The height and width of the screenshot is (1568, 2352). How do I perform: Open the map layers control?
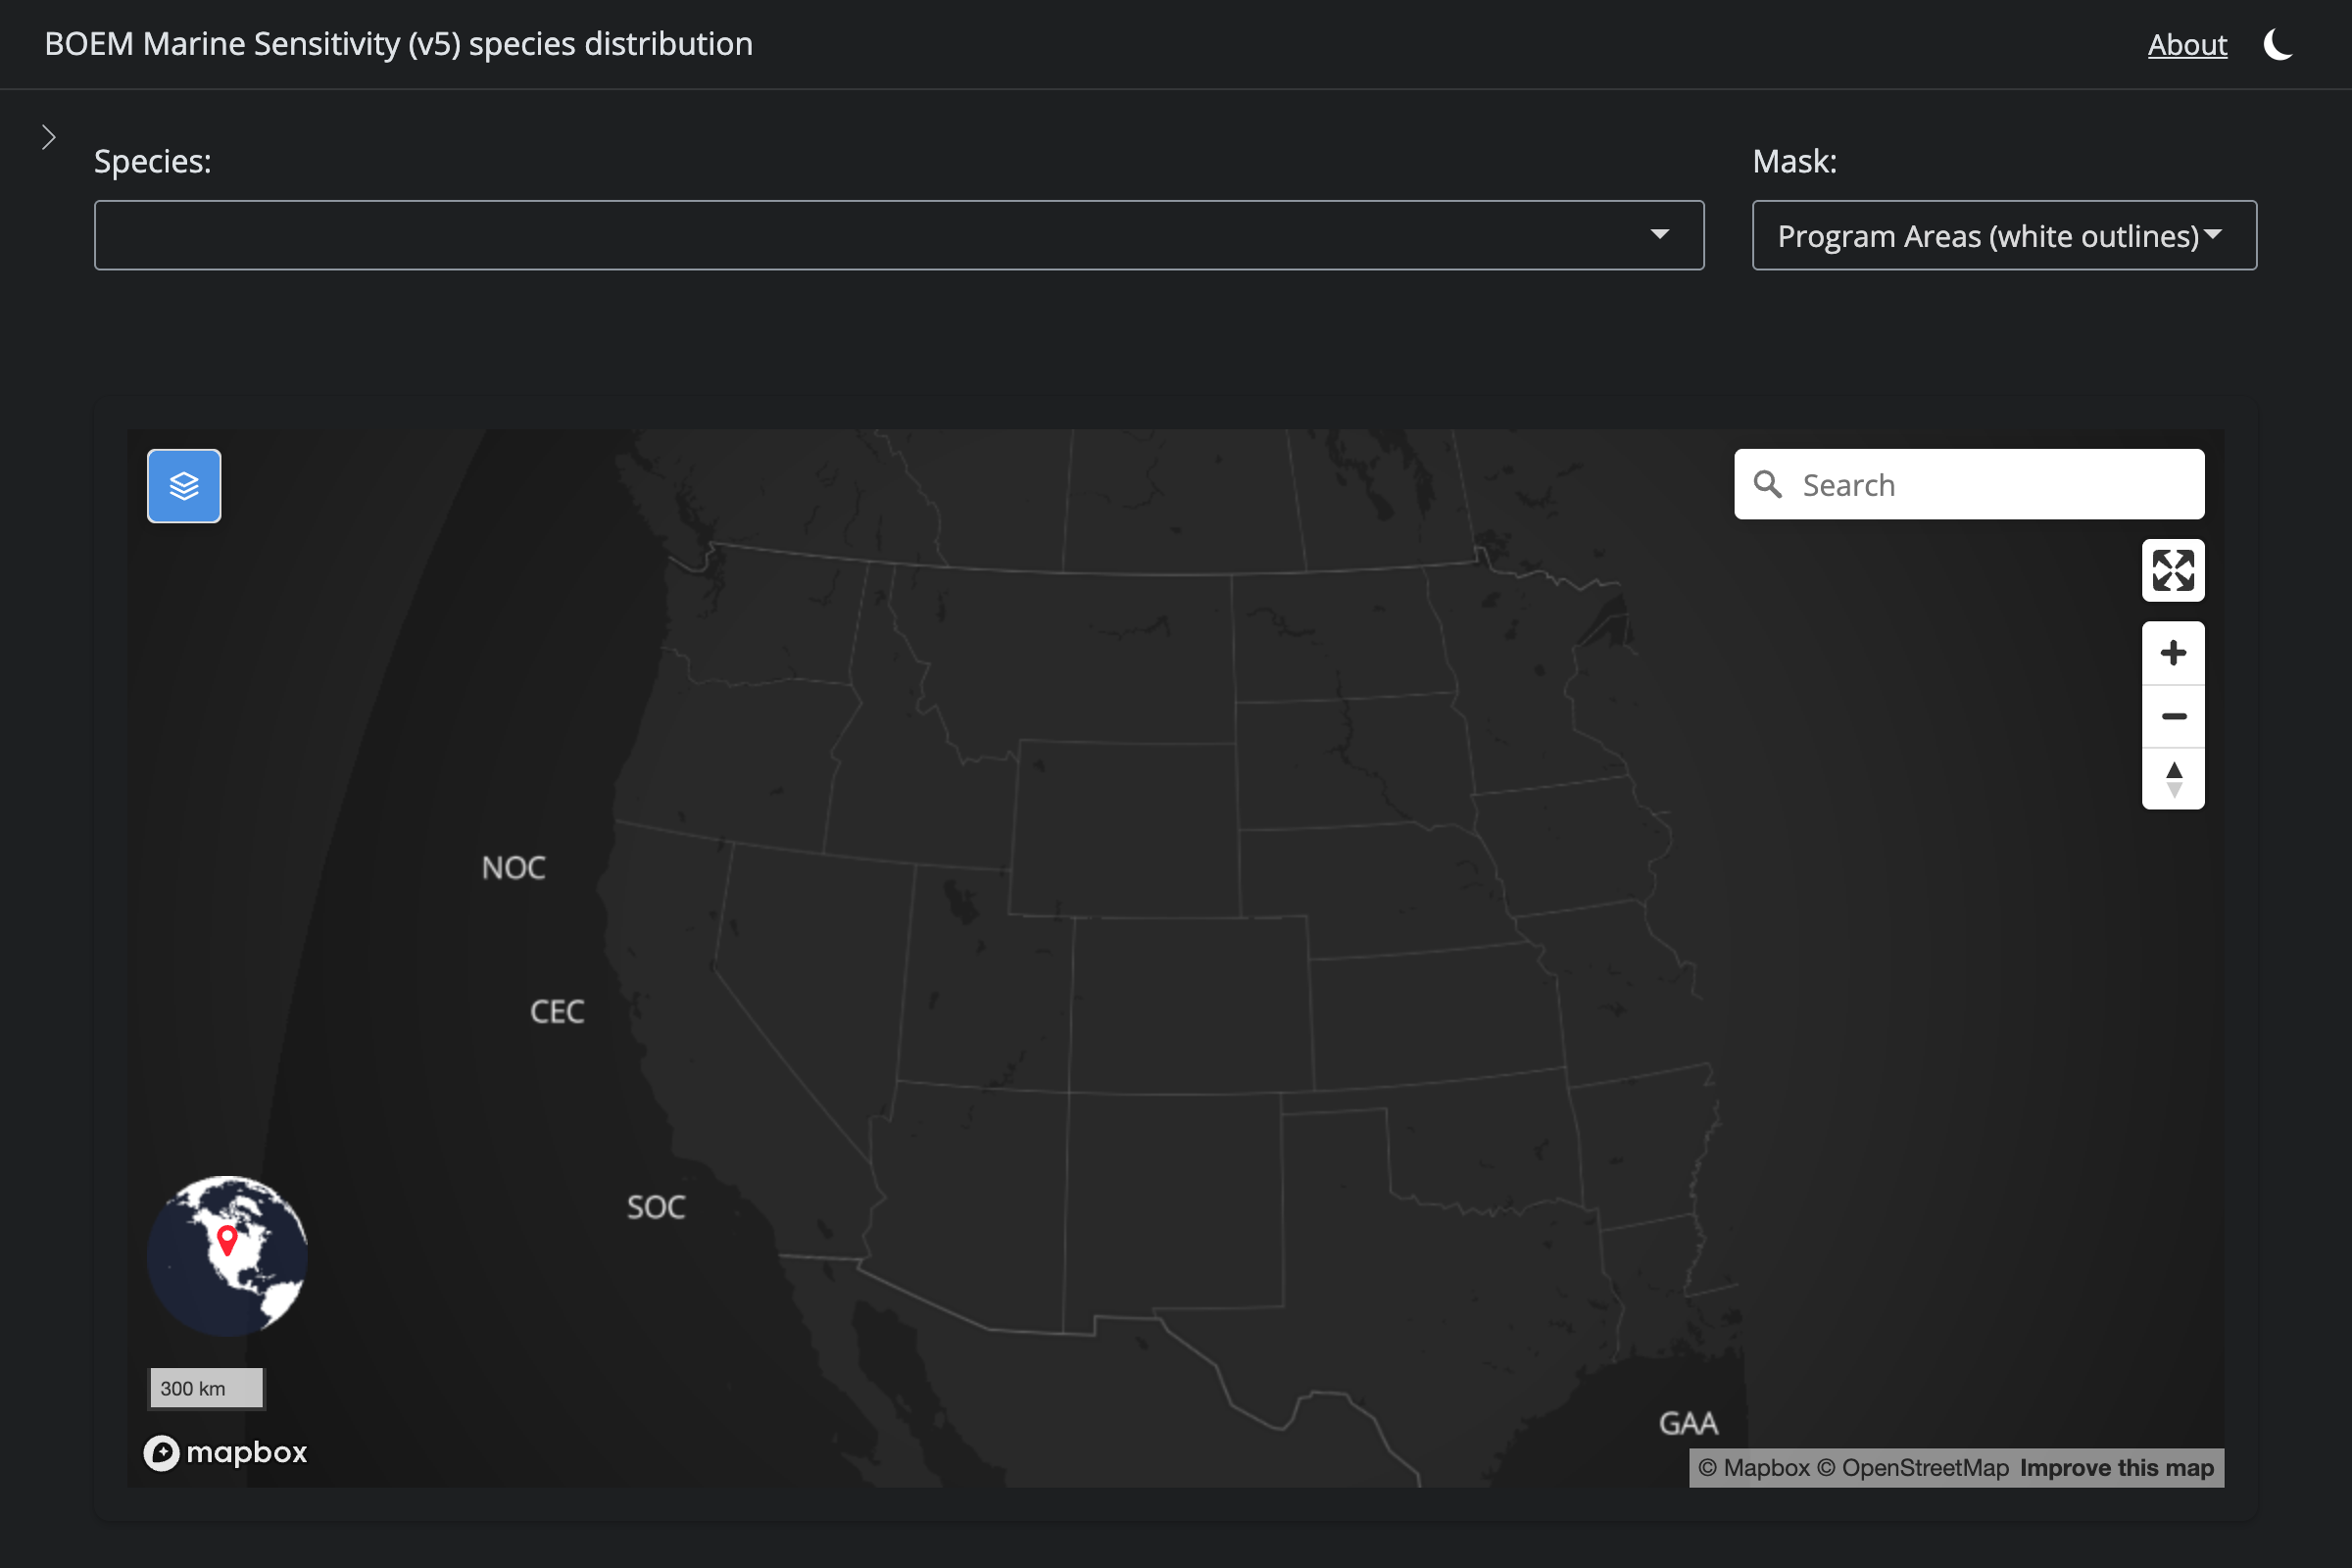point(184,486)
